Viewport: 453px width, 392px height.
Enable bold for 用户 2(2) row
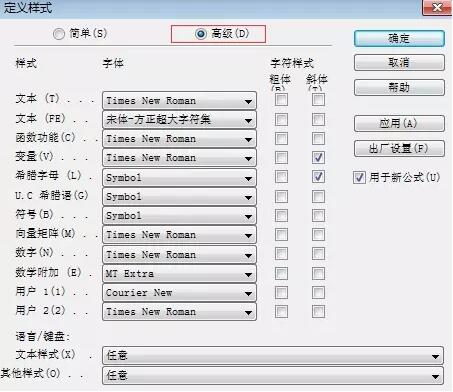(281, 312)
